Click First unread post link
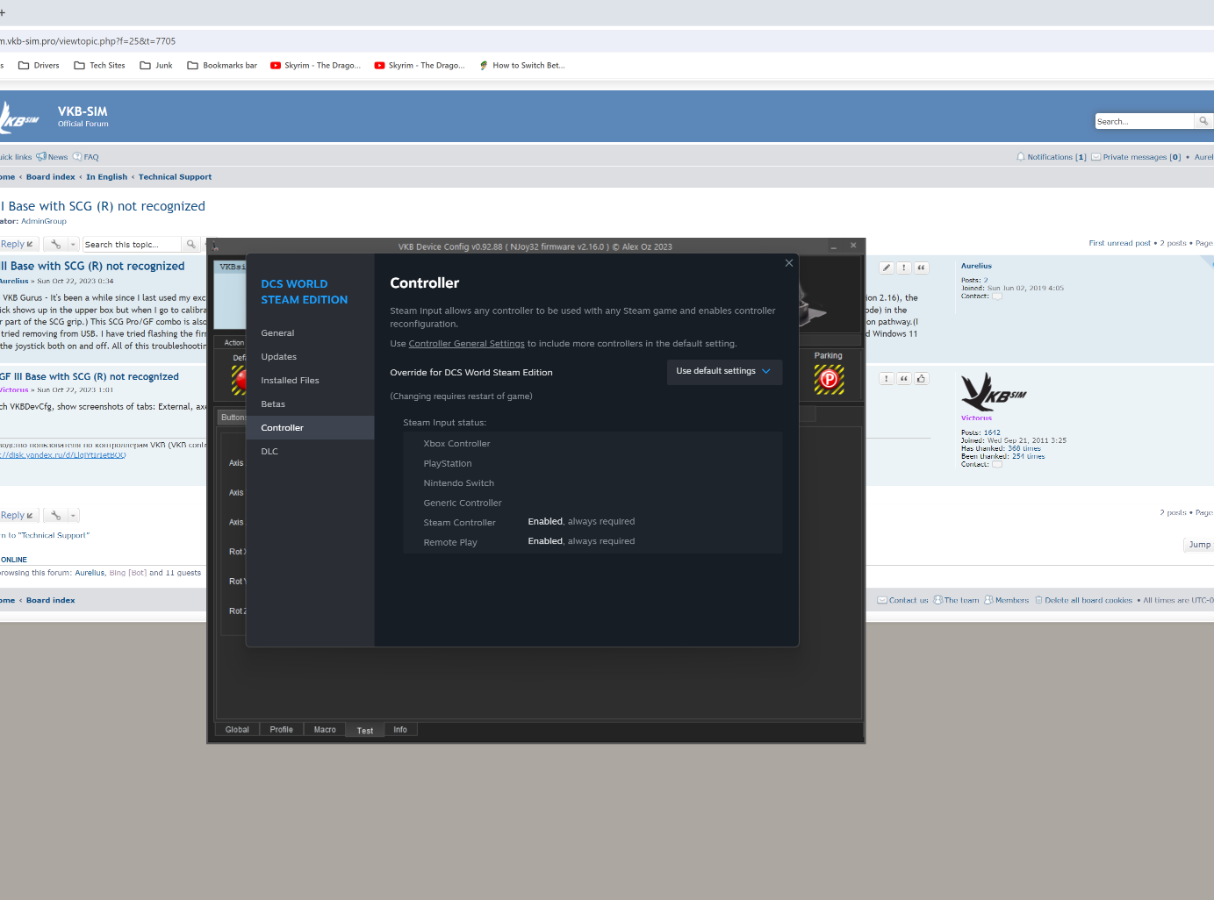This screenshot has height=900, width=1214. pos(1120,243)
